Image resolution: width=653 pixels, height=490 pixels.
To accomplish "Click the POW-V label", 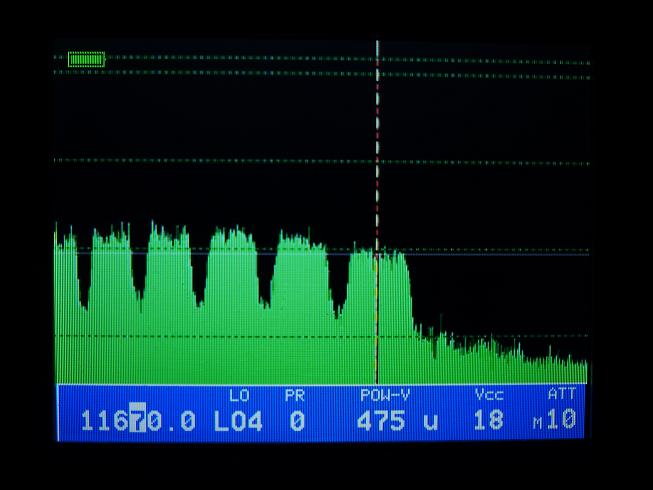I will (x=385, y=396).
